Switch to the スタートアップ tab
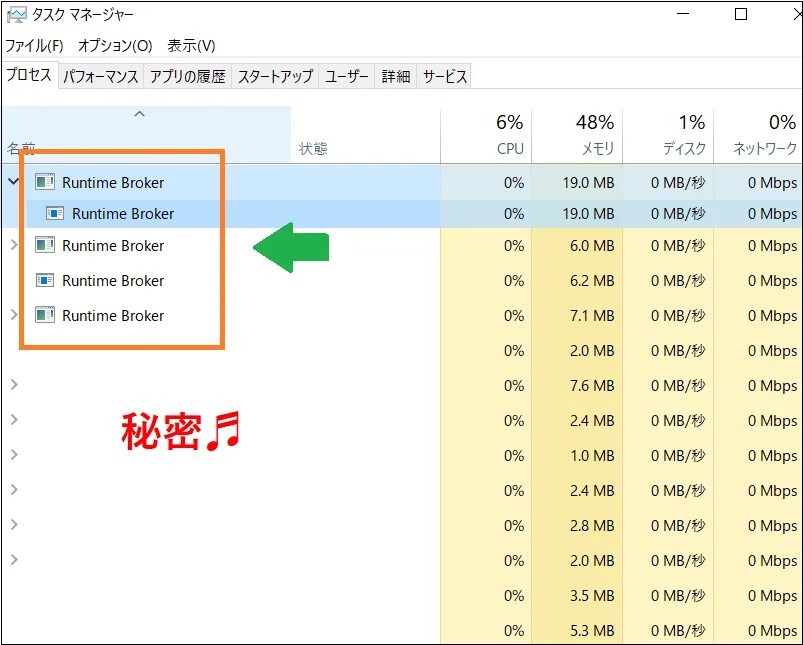The width and height of the screenshot is (803, 645). pos(275,76)
